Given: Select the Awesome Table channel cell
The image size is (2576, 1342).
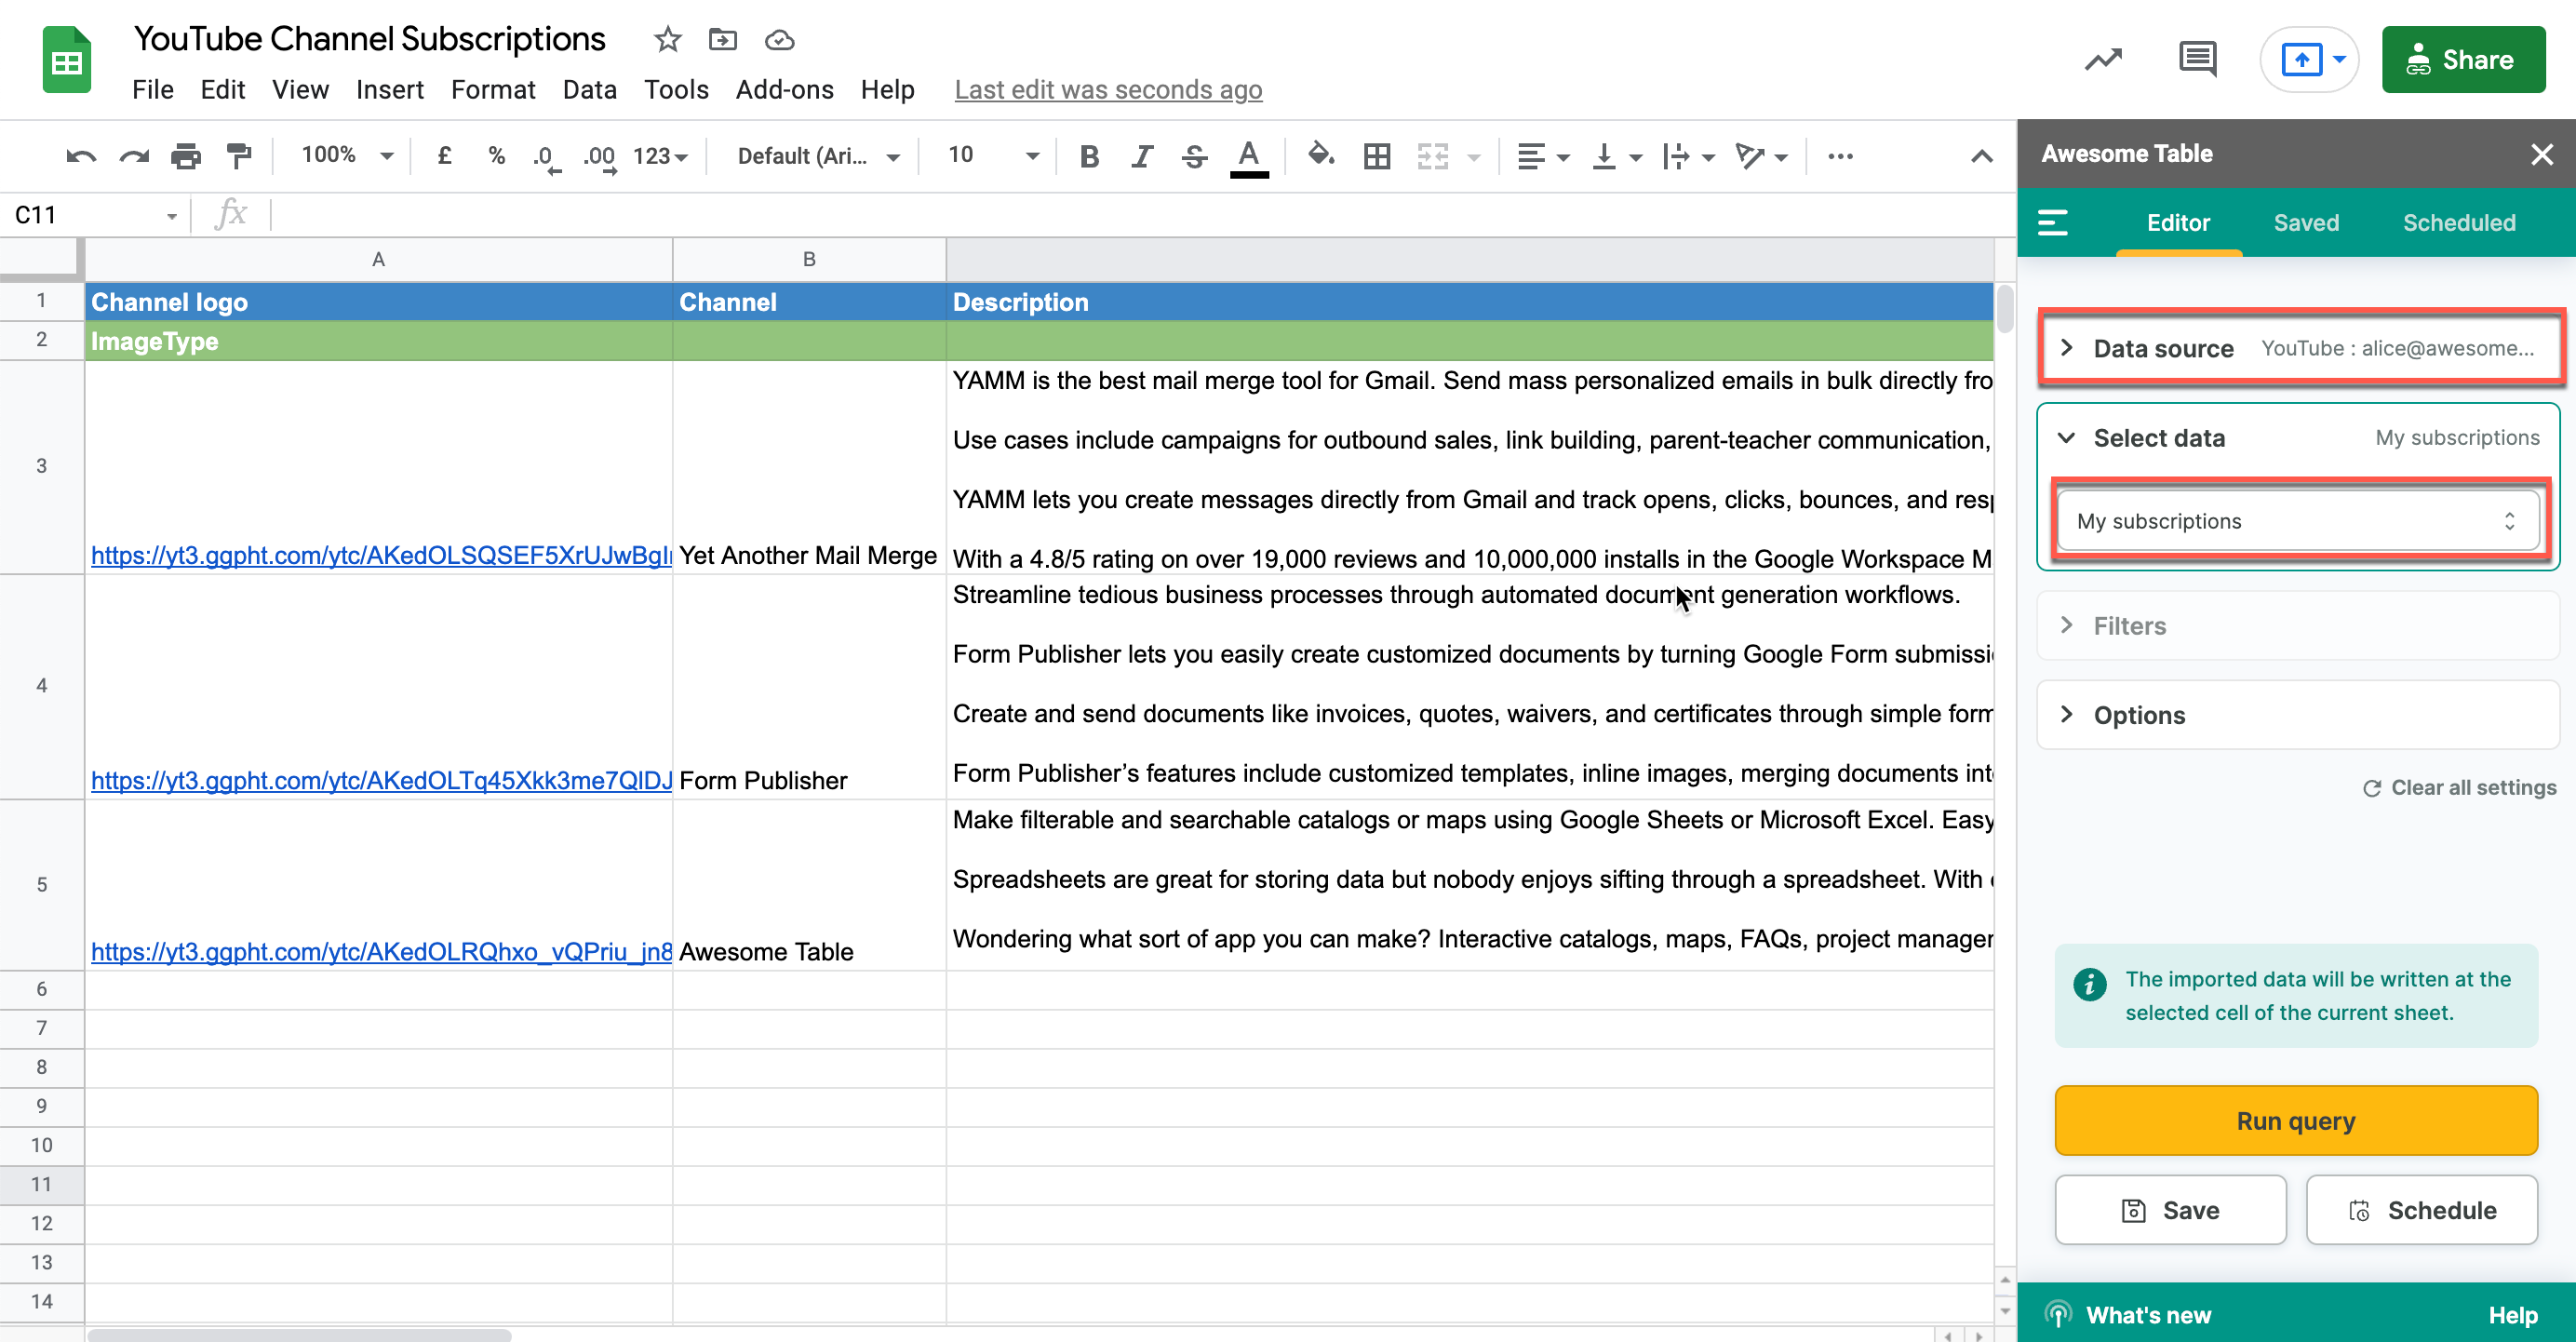Looking at the screenshot, I should [x=809, y=884].
